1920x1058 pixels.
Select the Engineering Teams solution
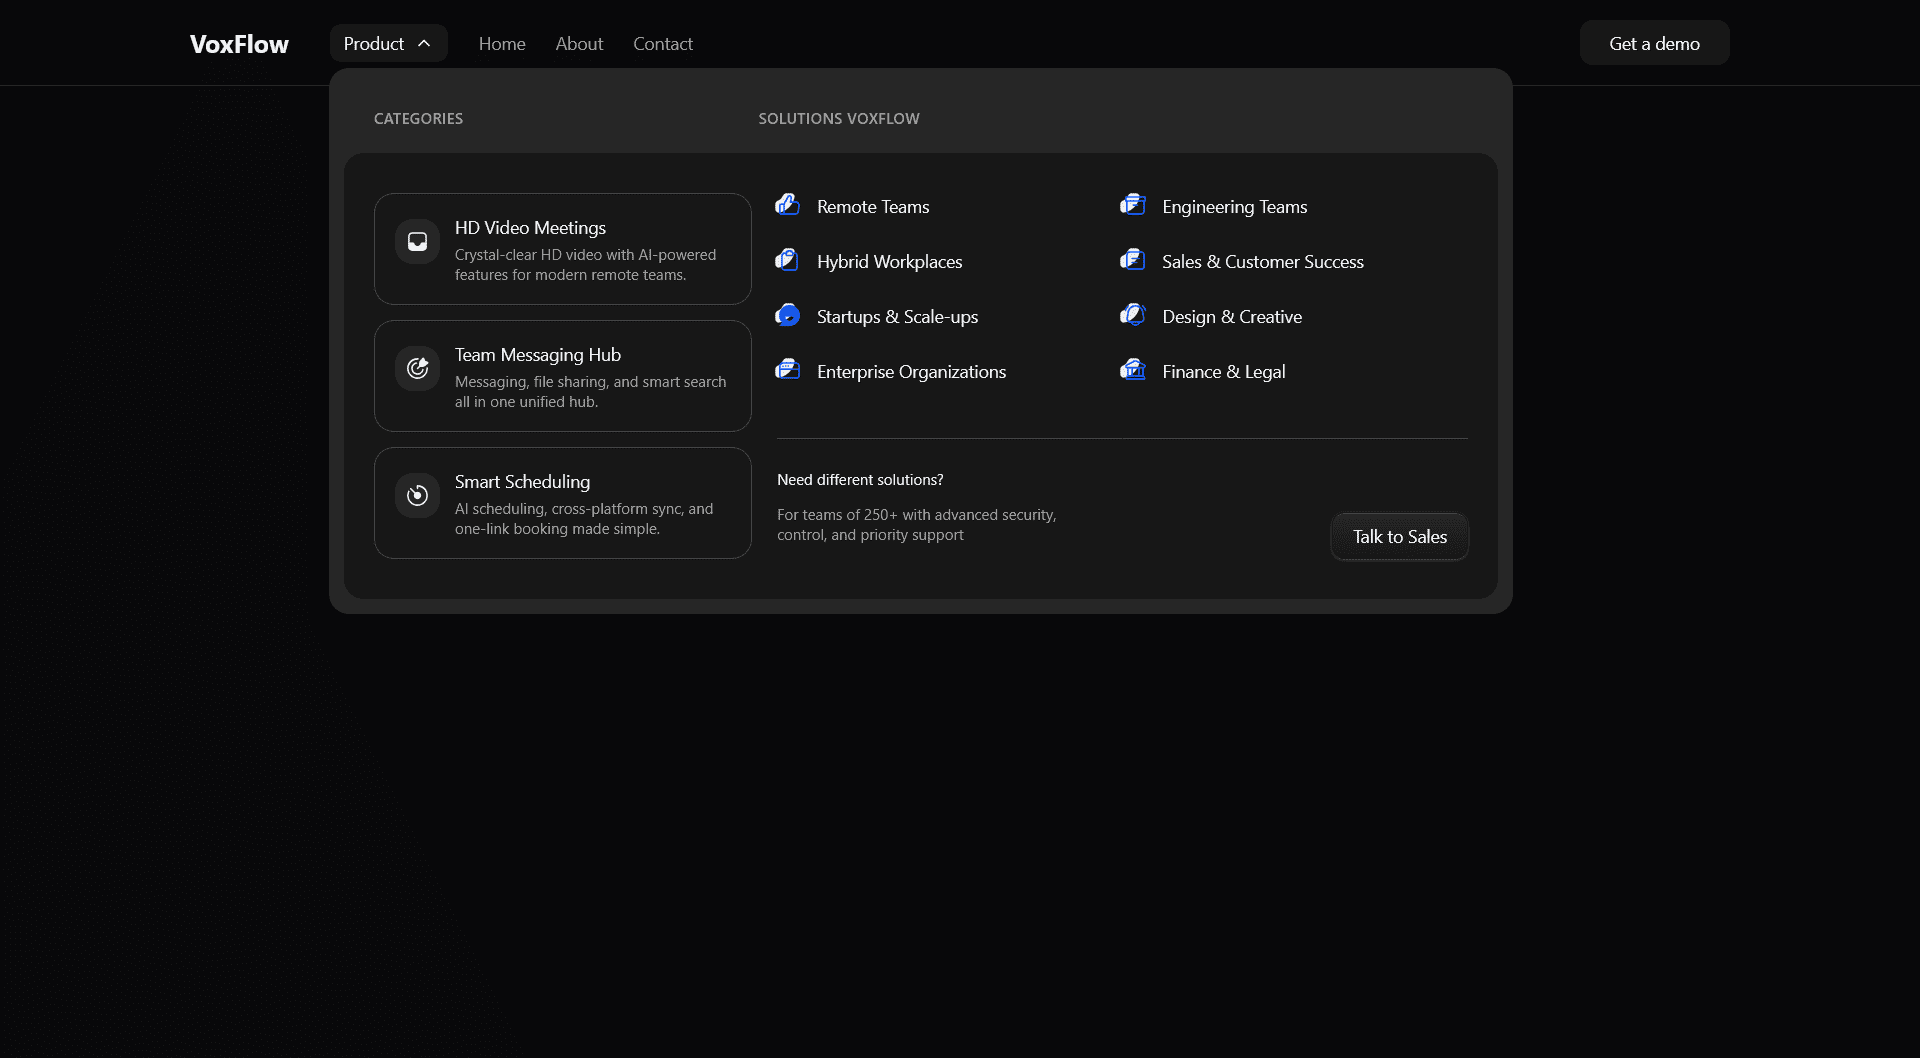(x=1234, y=206)
